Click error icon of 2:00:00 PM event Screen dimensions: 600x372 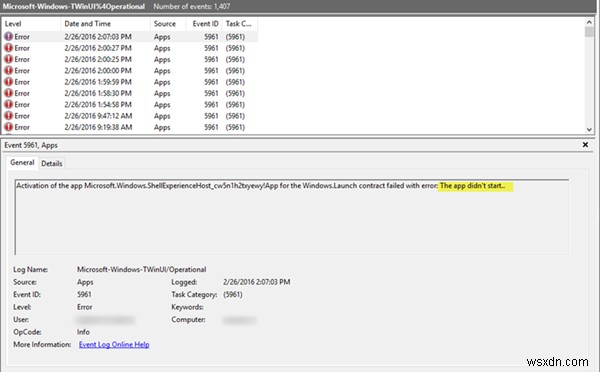point(8,70)
